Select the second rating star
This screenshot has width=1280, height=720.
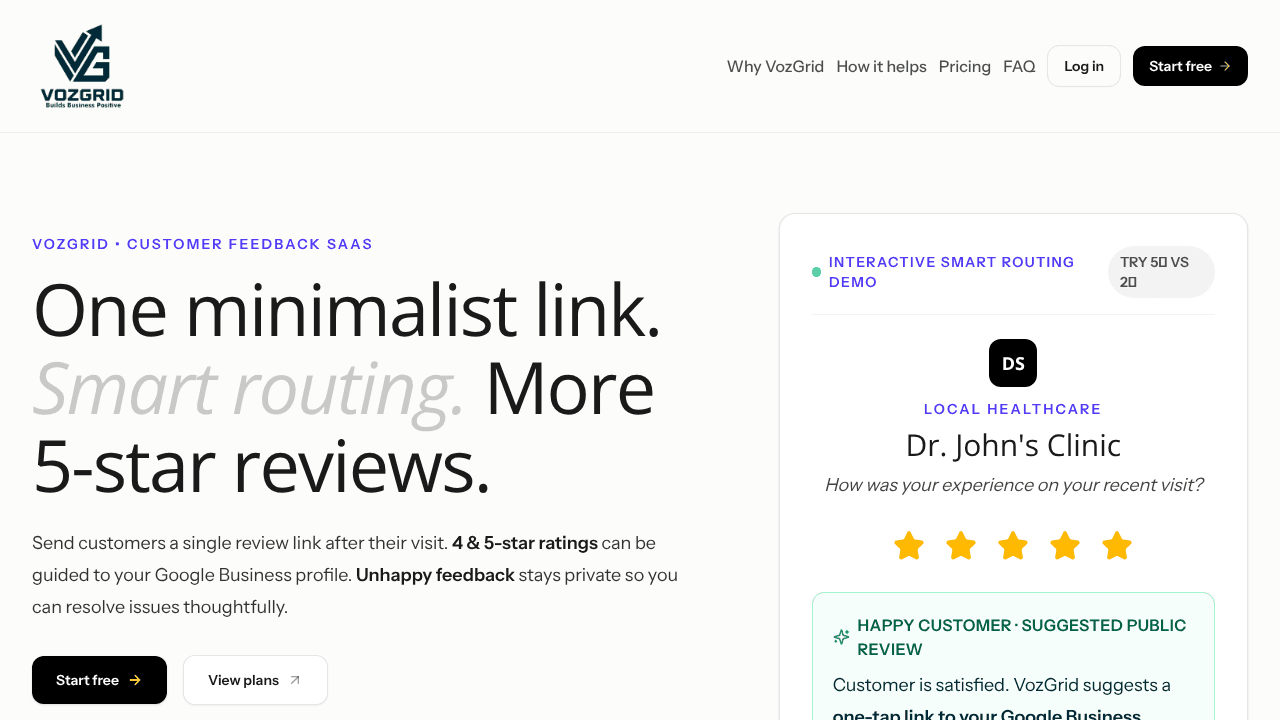click(961, 546)
